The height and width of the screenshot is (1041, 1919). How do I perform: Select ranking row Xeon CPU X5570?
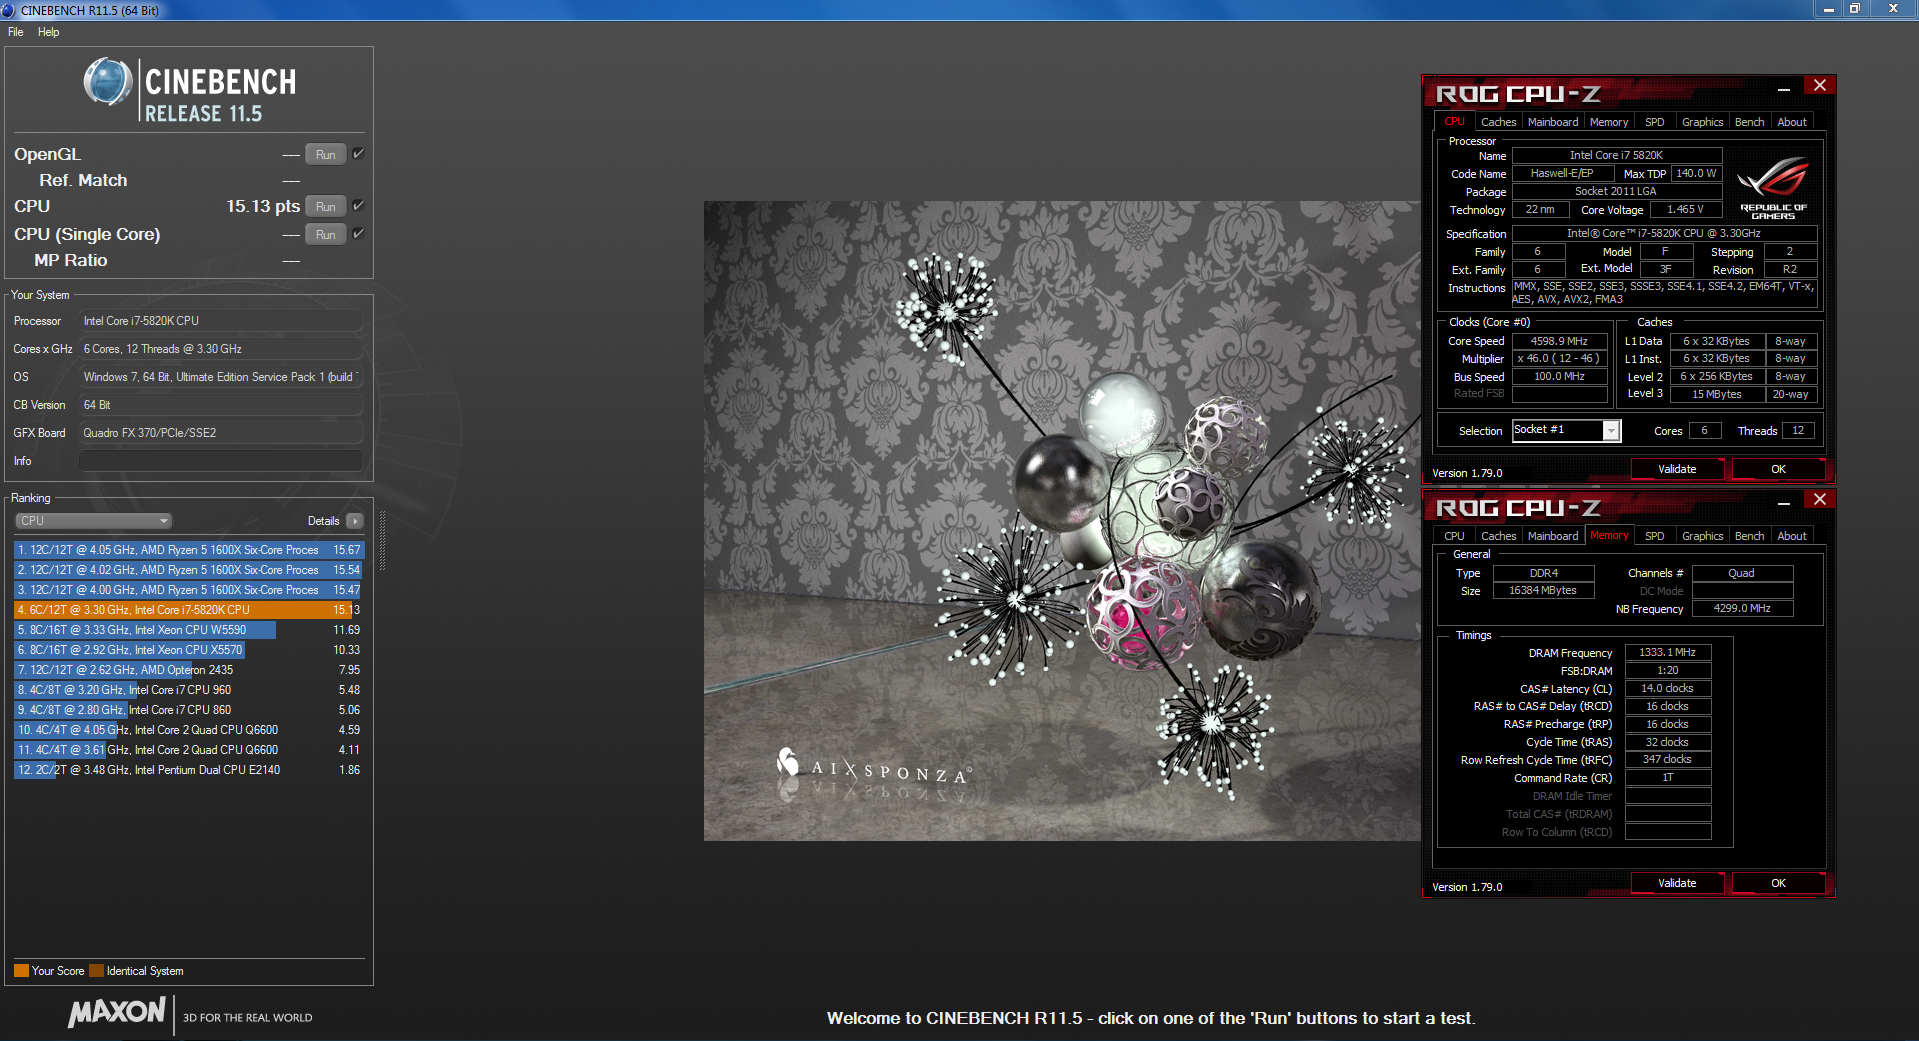[x=189, y=650]
